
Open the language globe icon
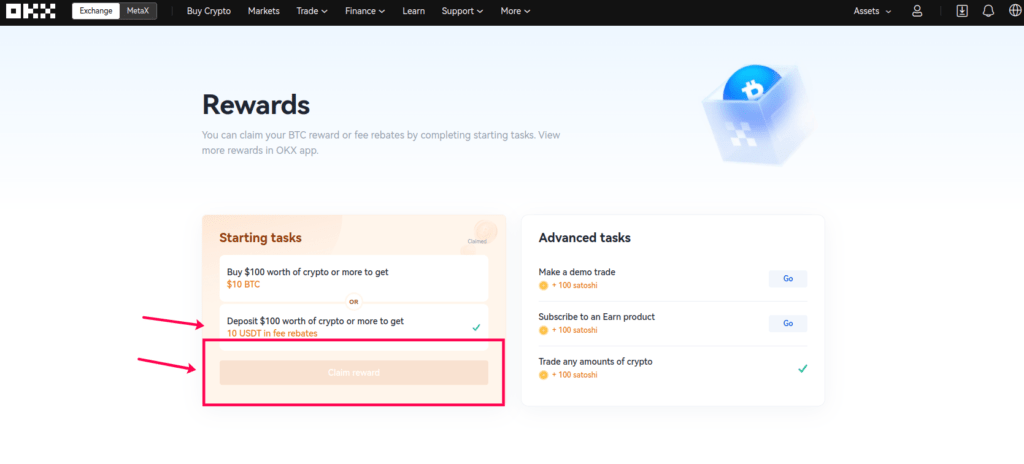tap(1015, 11)
